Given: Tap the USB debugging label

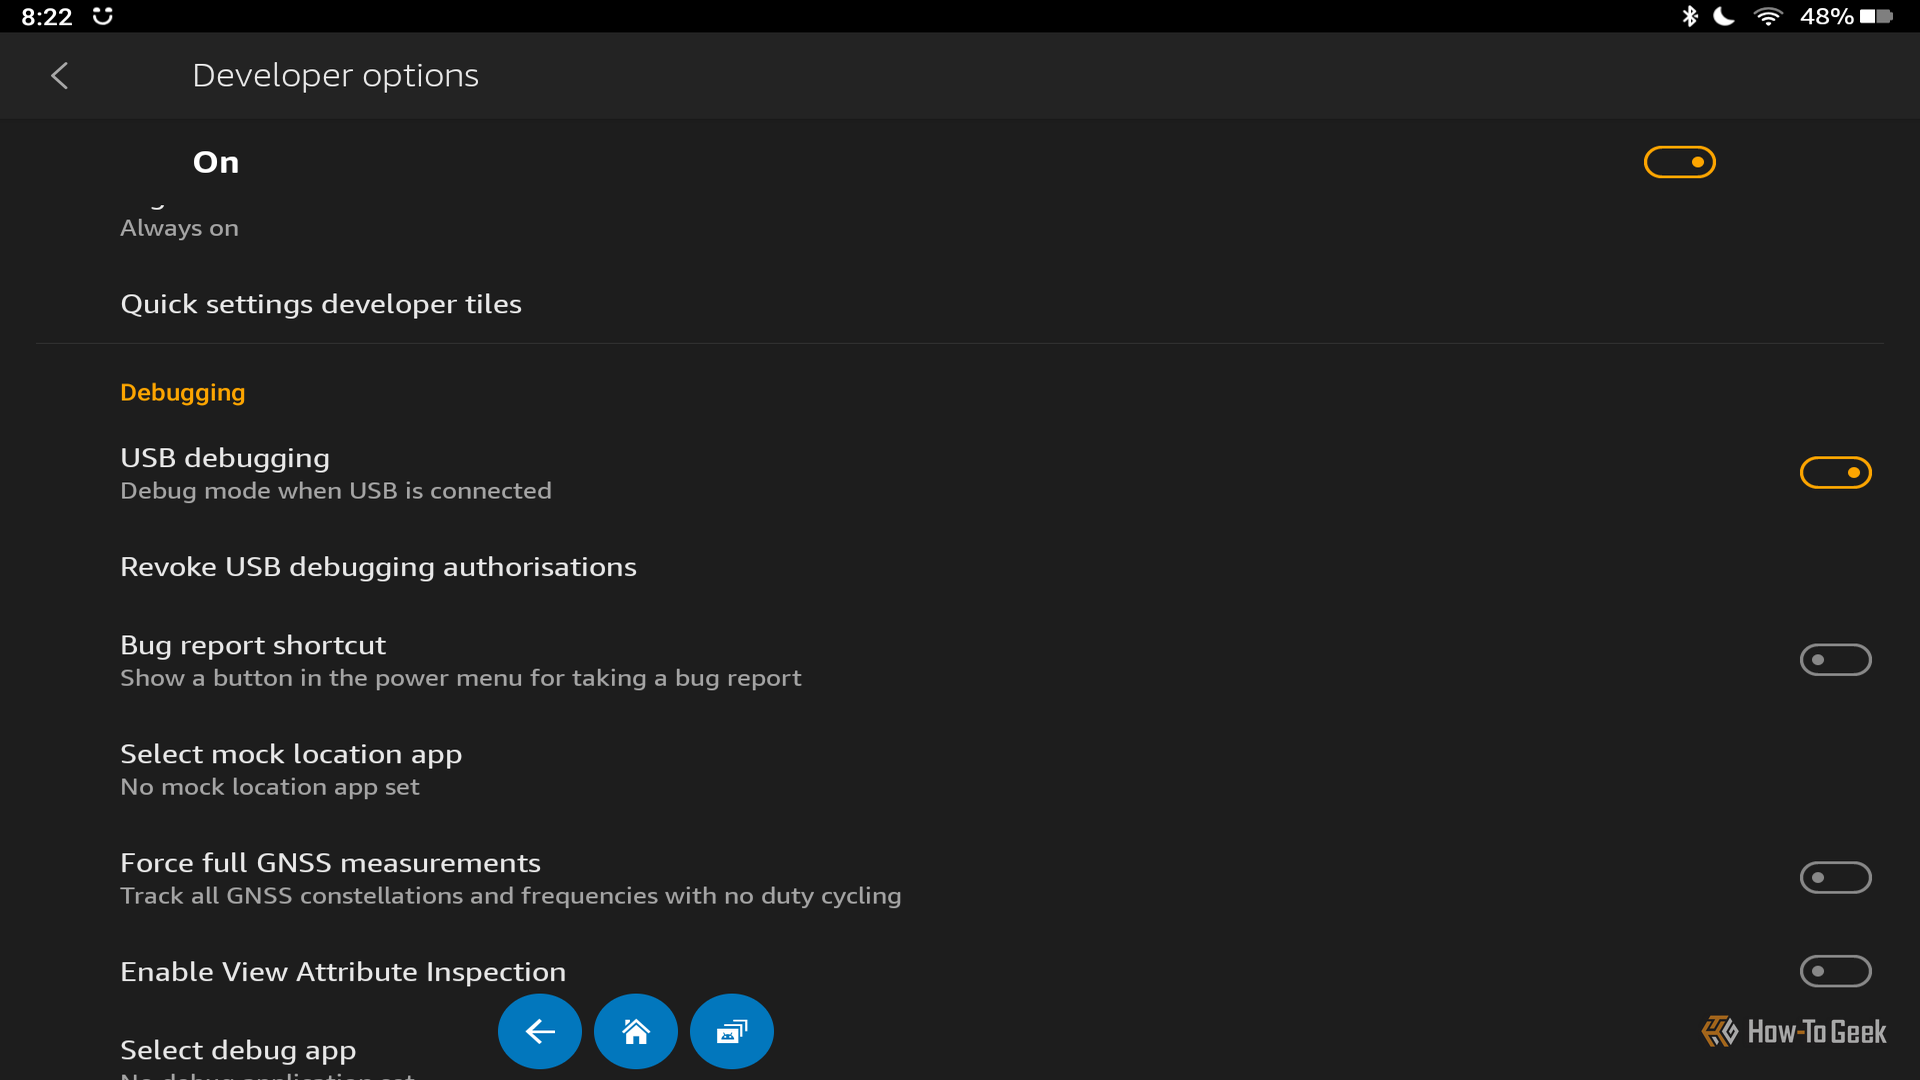Looking at the screenshot, I should 225,458.
